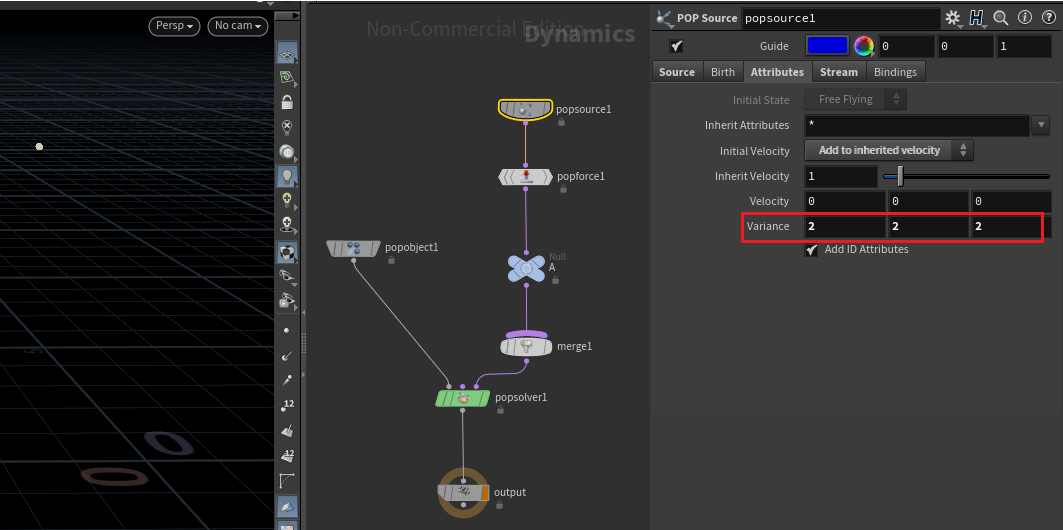
Task: Click the first Variance value field
Action: click(x=845, y=226)
